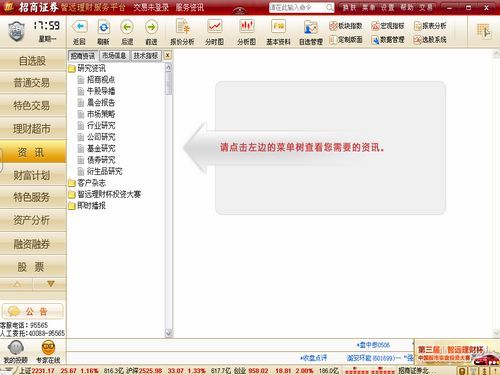This screenshot has width=500, height=375.
Task: Collapse the 研究资讯 folder
Action: coord(87,68)
